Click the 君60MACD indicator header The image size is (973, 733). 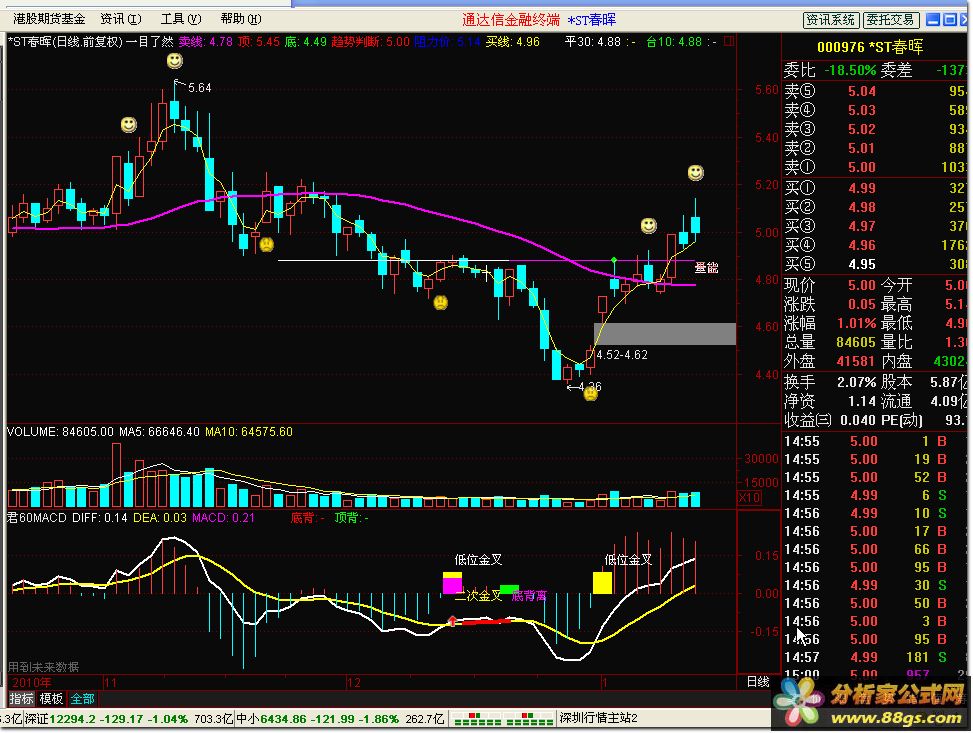[36, 518]
